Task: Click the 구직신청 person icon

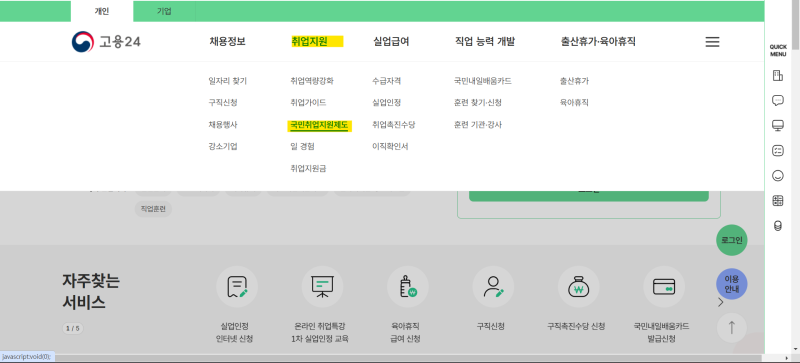Action: pyautogui.click(x=493, y=286)
